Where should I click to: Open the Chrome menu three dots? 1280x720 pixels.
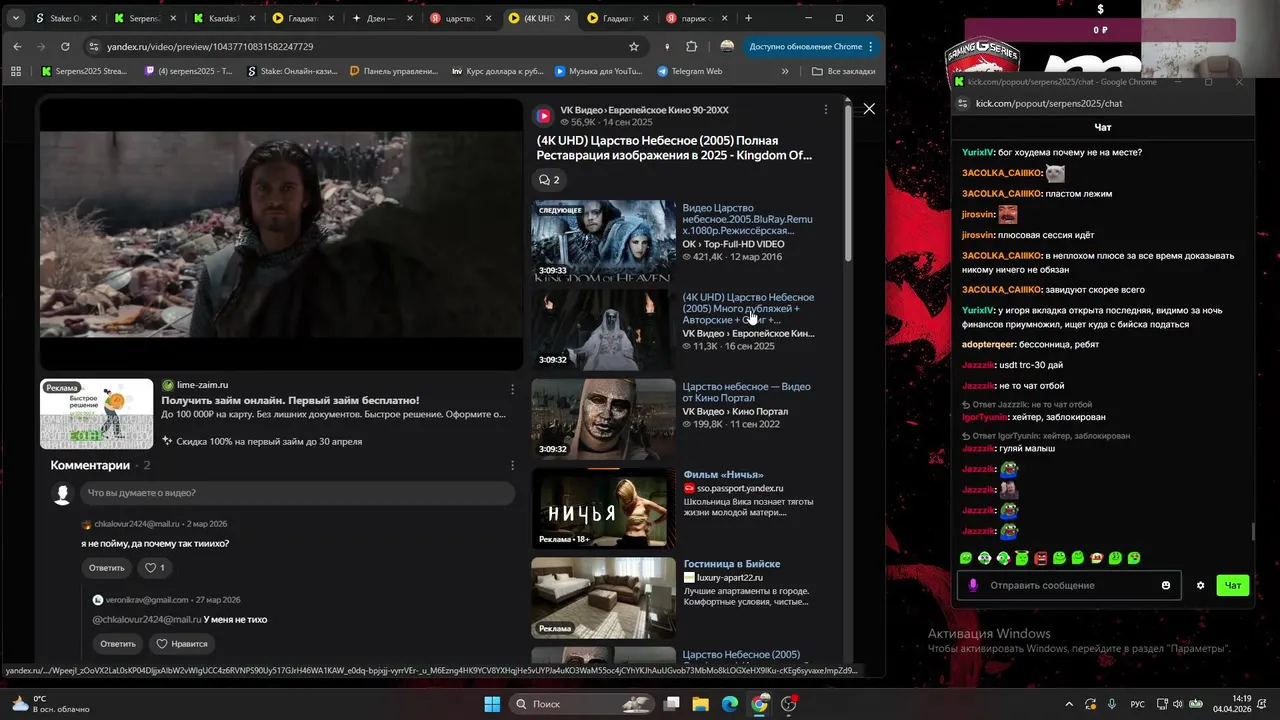coord(871,46)
